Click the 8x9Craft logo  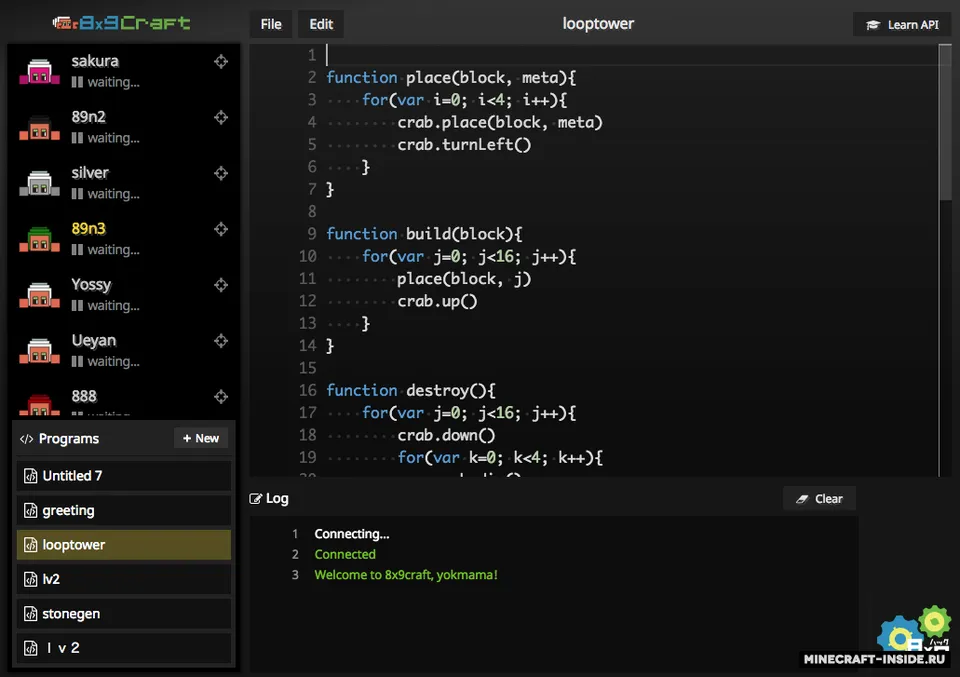(121, 23)
